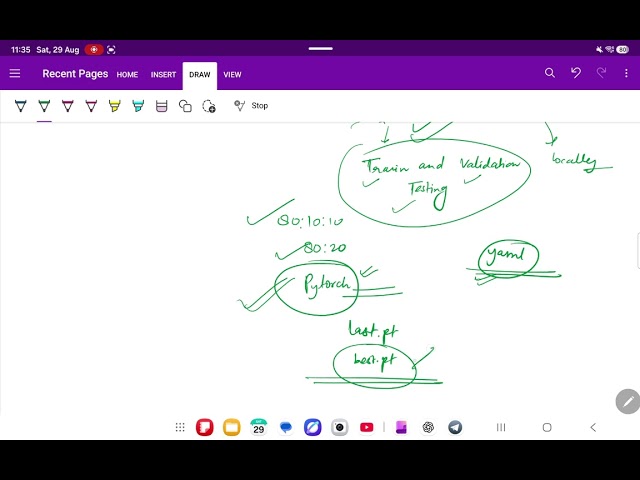Tap the system back arrow

point(593,427)
